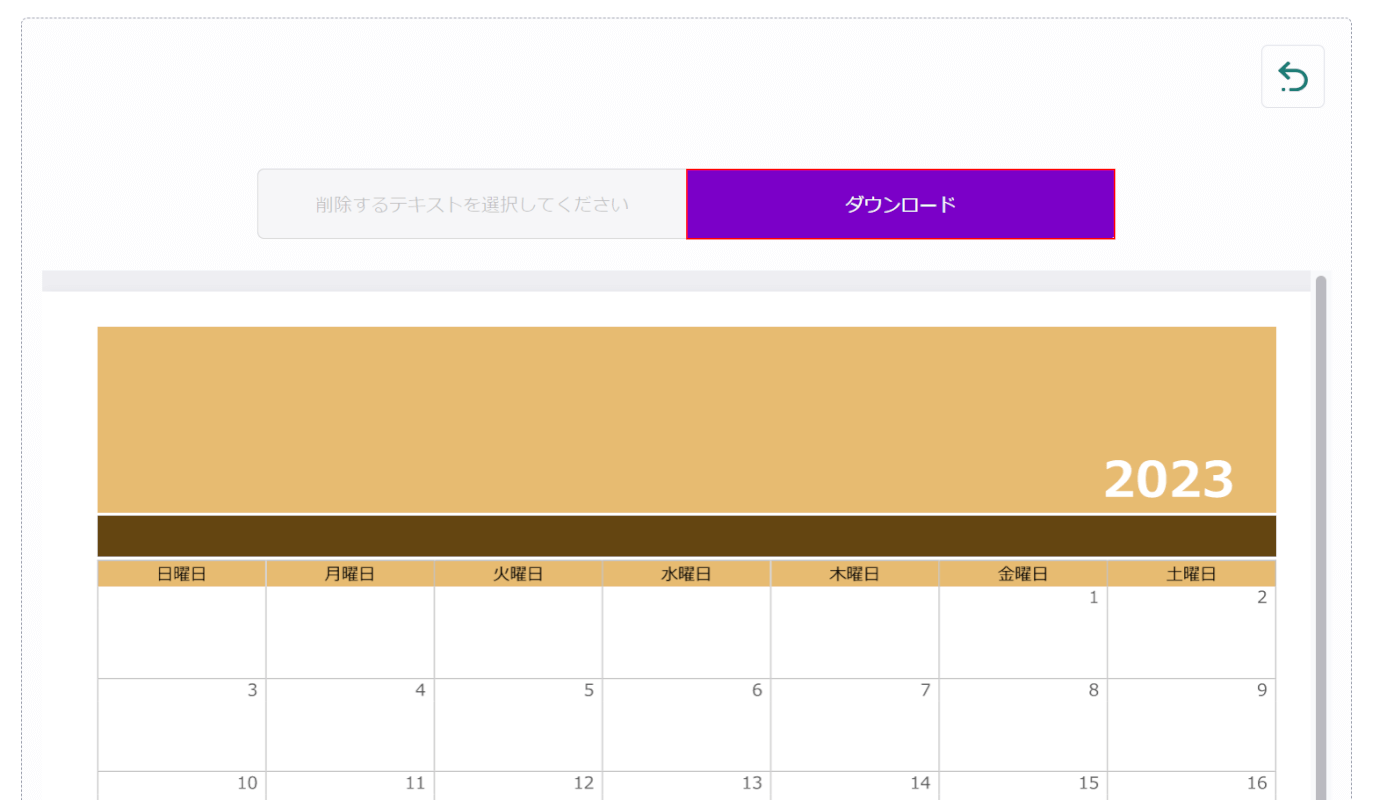
Task: Select the 日曜日 header cell
Action: [x=182, y=574]
